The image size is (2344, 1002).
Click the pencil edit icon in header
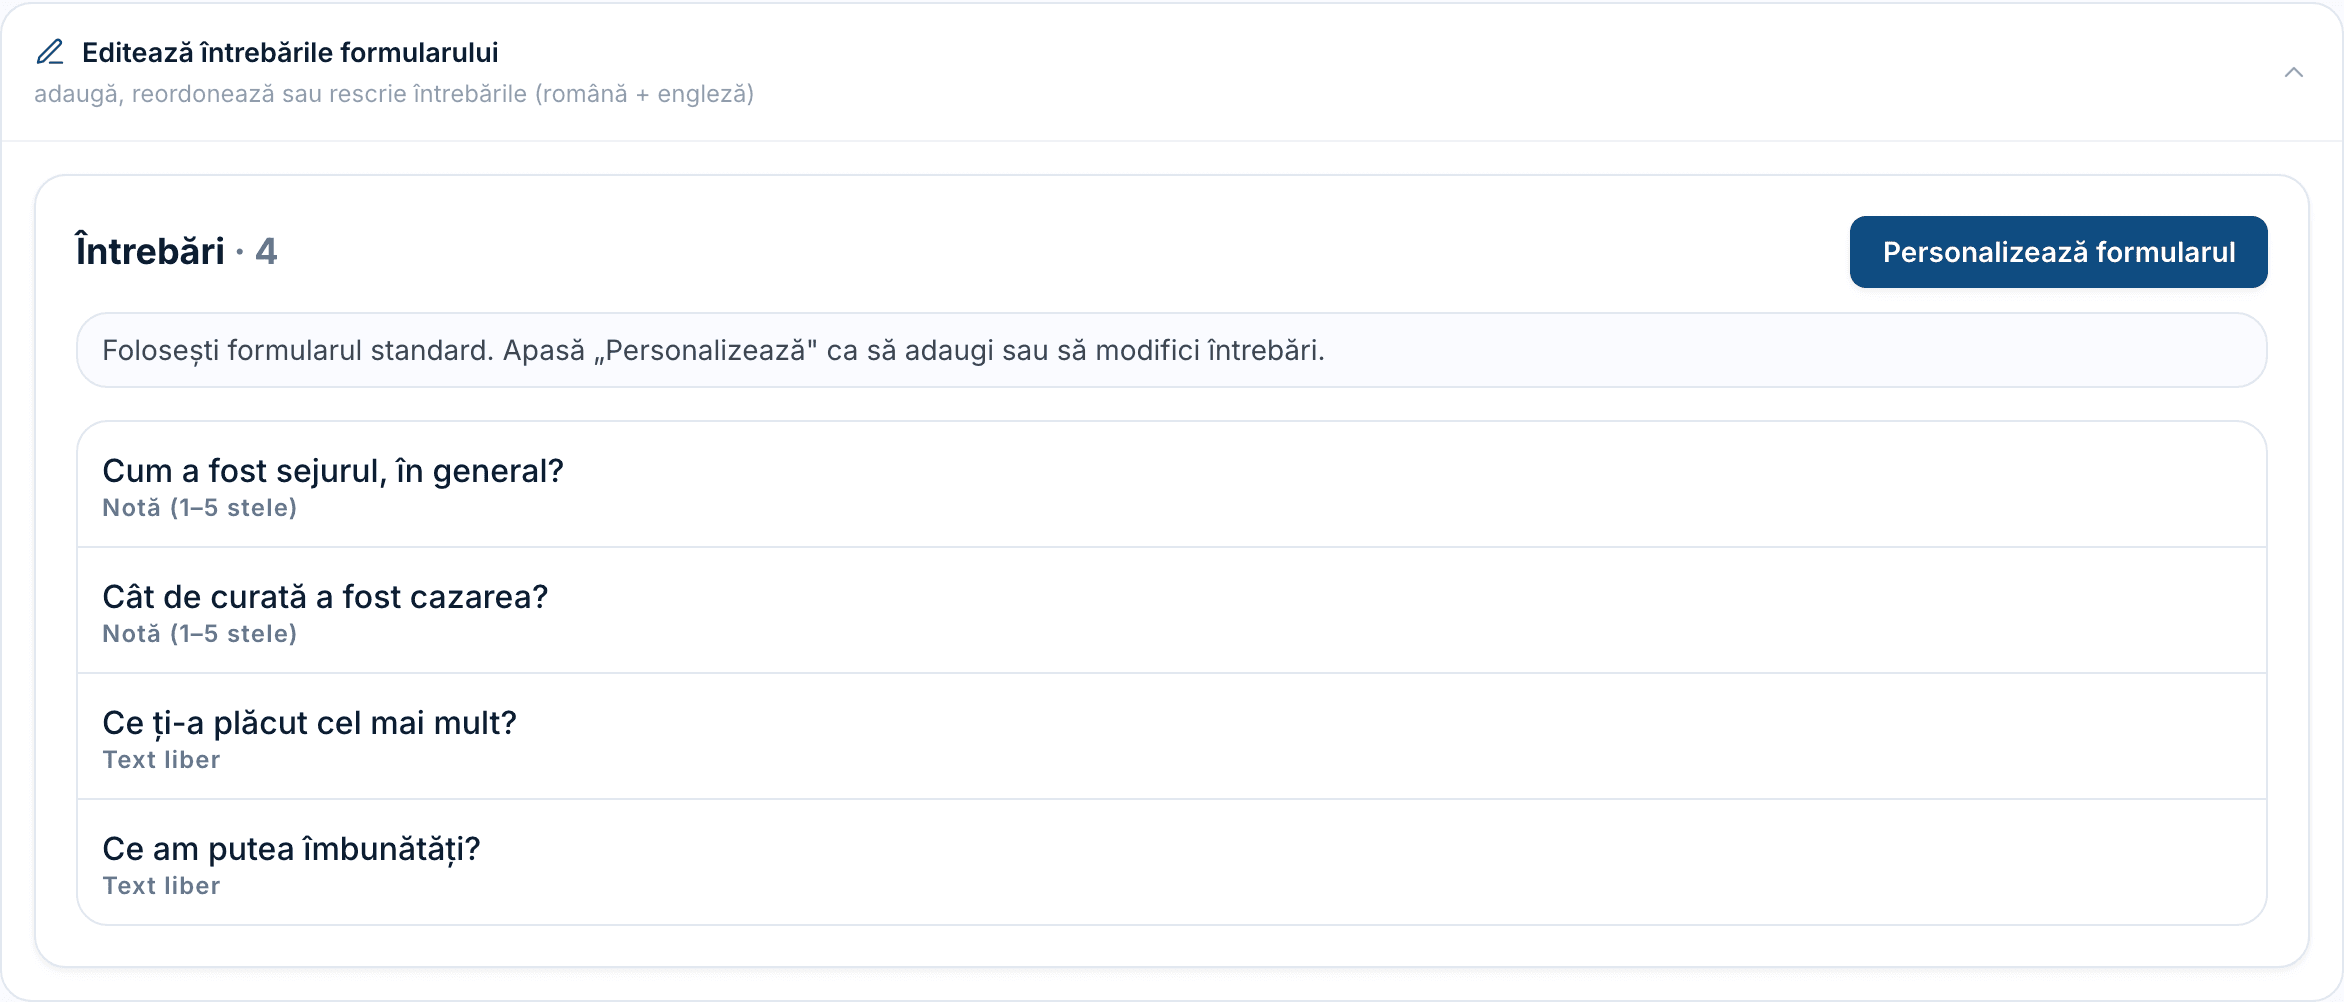point(50,52)
